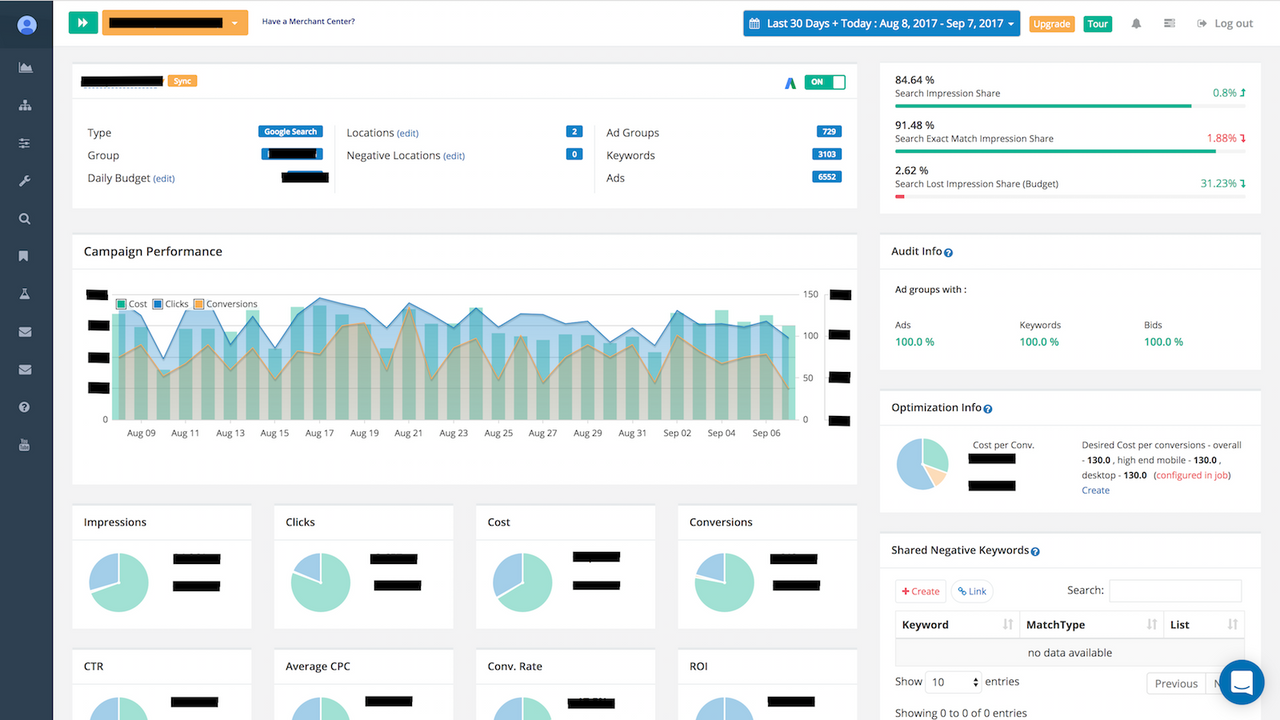Image resolution: width=1280 pixels, height=720 pixels.
Task: Change the Show entries dropdown to another value
Action: tap(953, 681)
